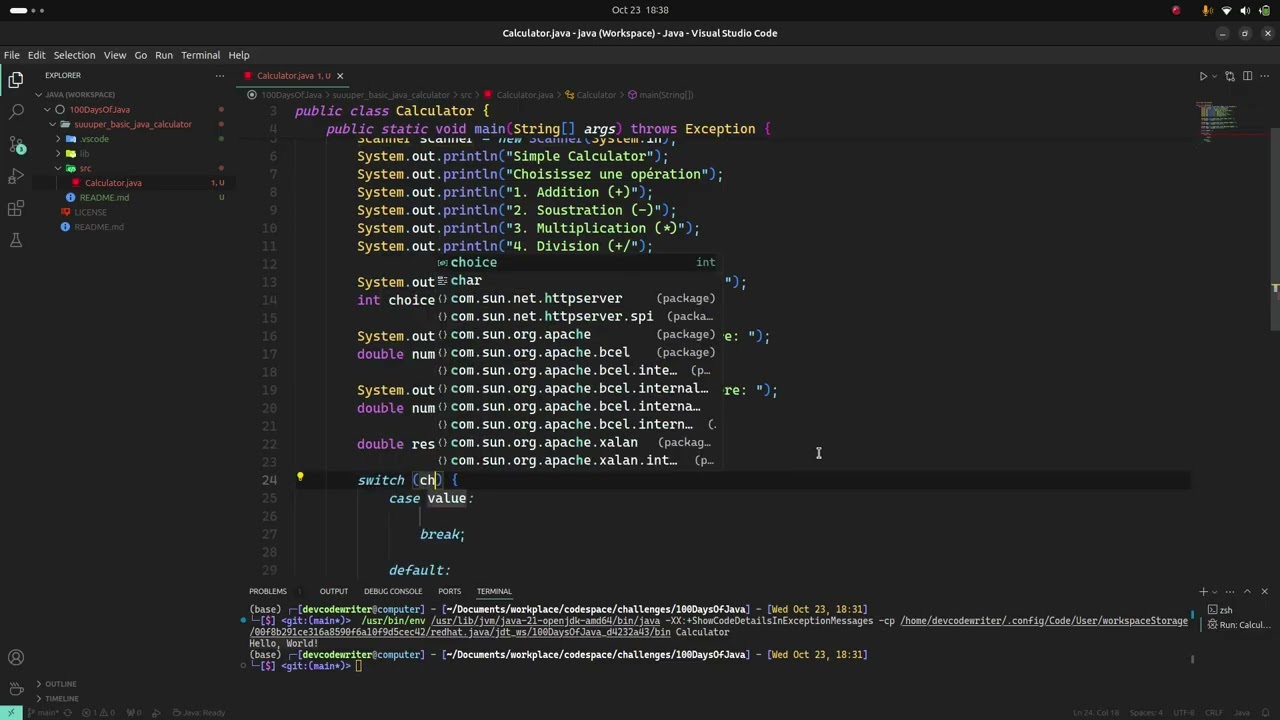Image resolution: width=1280 pixels, height=720 pixels.
Task: Switch to the PROBLEMS panel tab
Action: tap(268, 591)
